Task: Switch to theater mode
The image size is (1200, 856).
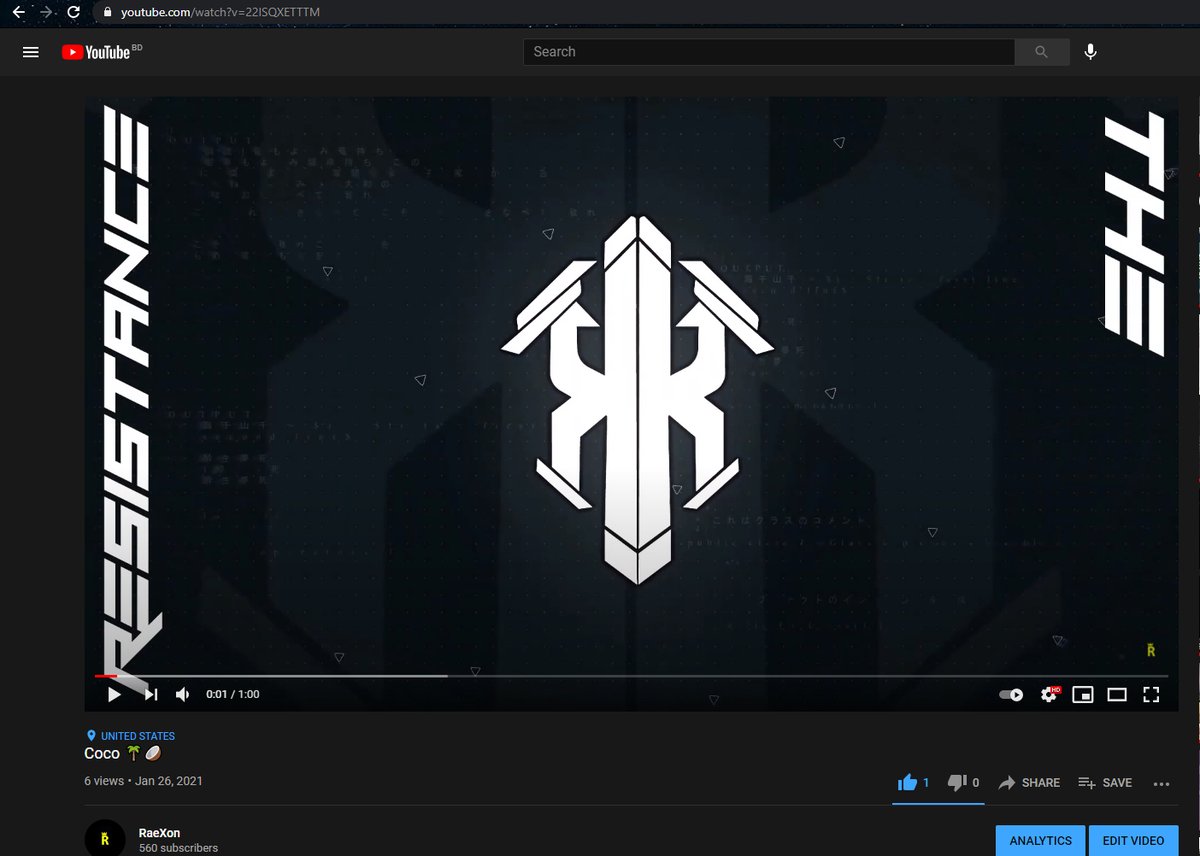Action: pyautogui.click(x=1117, y=694)
